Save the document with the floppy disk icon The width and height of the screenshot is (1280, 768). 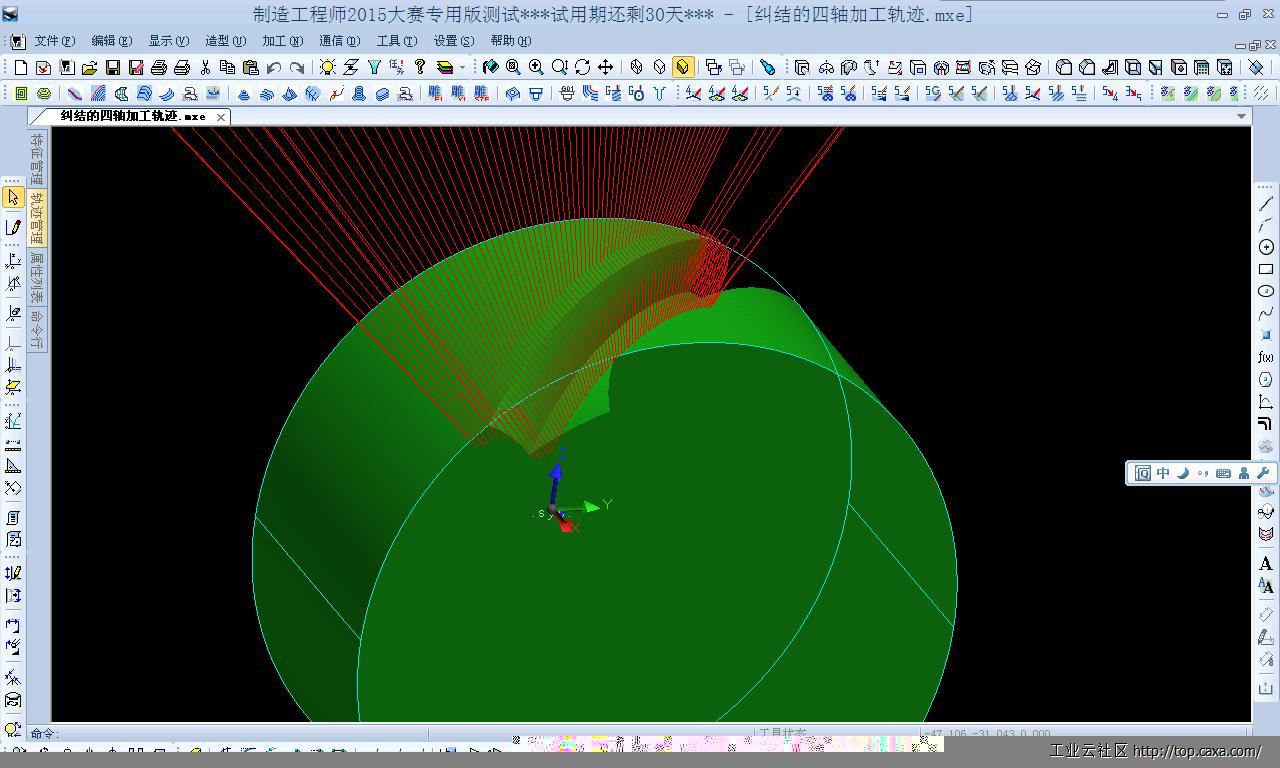click(112, 67)
